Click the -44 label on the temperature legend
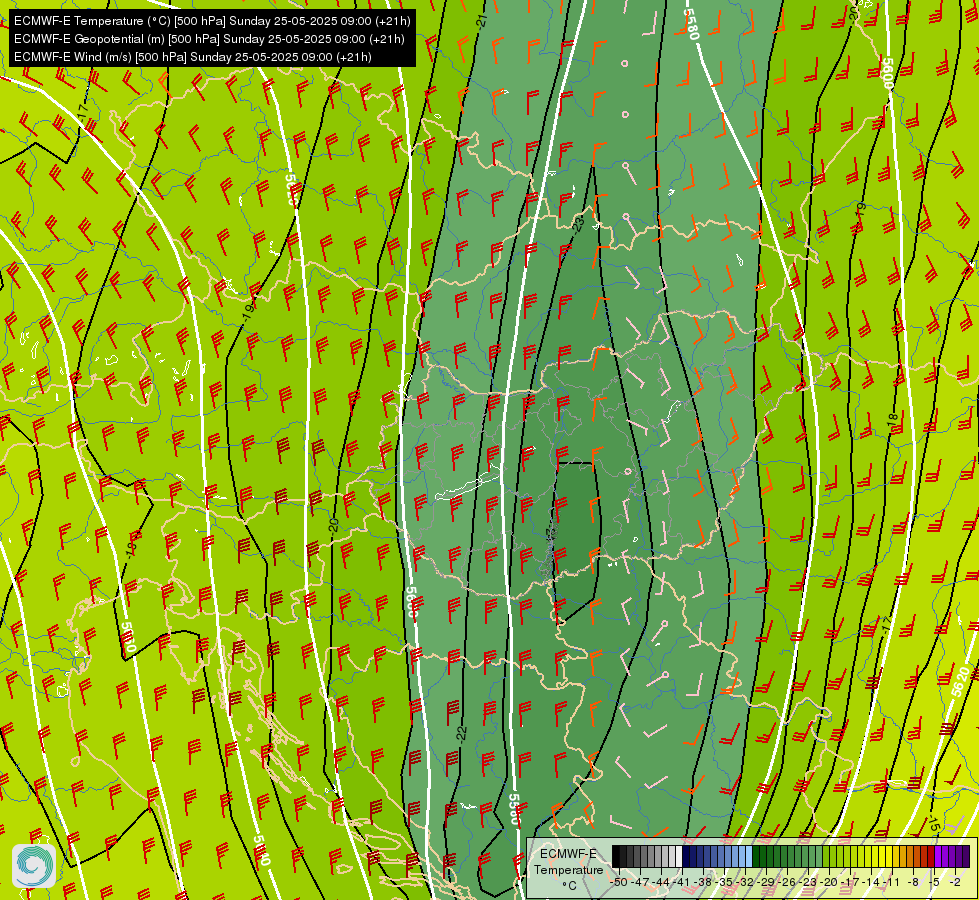The height and width of the screenshot is (900, 979). tap(661, 882)
